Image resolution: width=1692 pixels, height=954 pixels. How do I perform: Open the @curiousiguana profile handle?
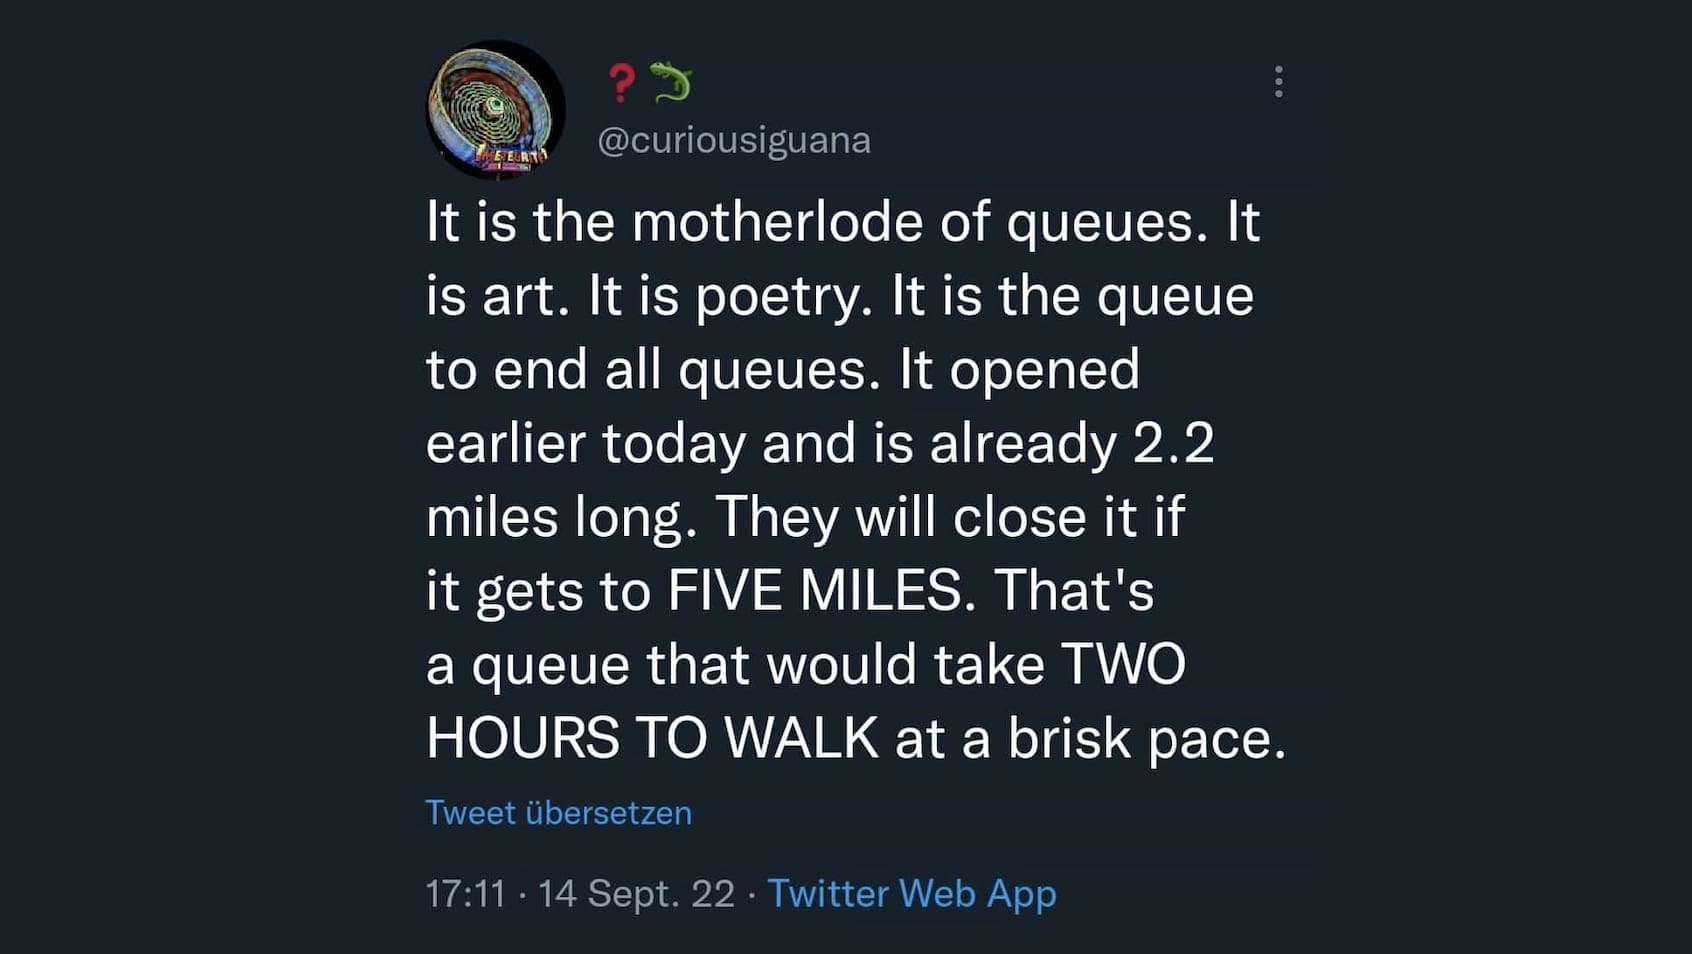coord(733,140)
